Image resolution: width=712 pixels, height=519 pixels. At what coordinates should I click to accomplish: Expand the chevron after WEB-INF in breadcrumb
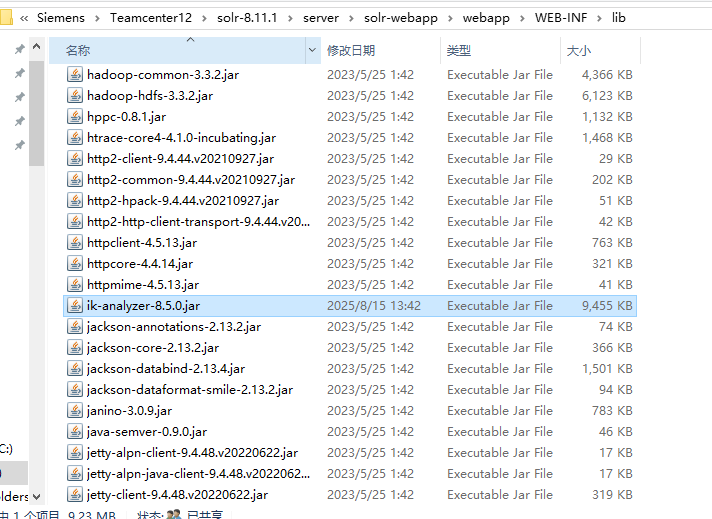tap(599, 18)
